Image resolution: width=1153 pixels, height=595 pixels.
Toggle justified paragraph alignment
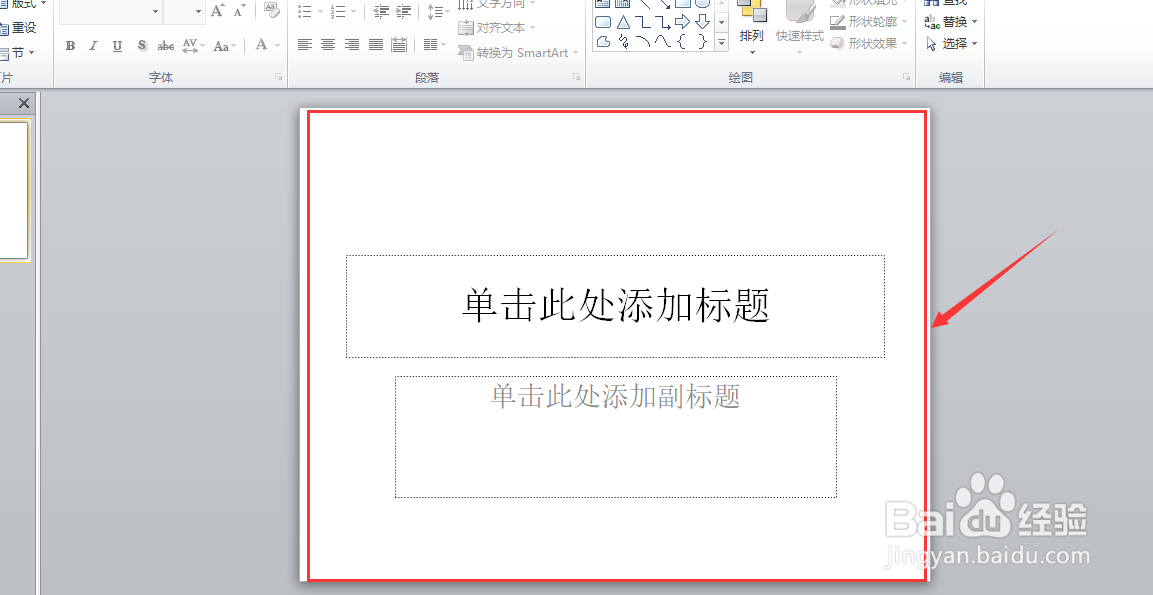(x=376, y=44)
